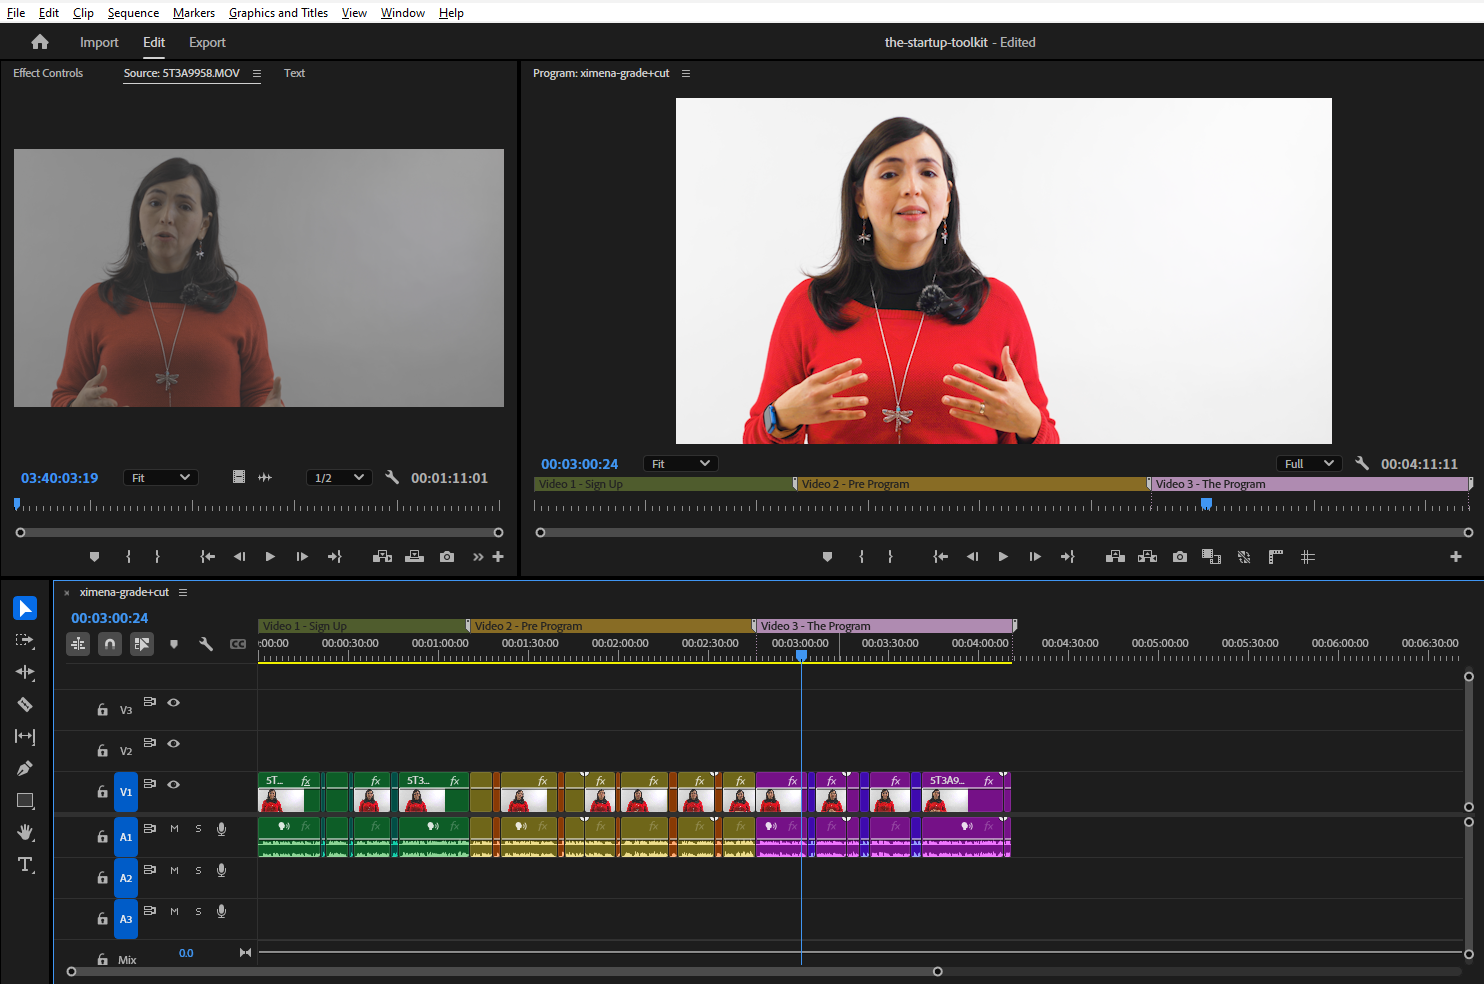
Task: Toggle snap in timeline
Action: click(x=110, y=644)
